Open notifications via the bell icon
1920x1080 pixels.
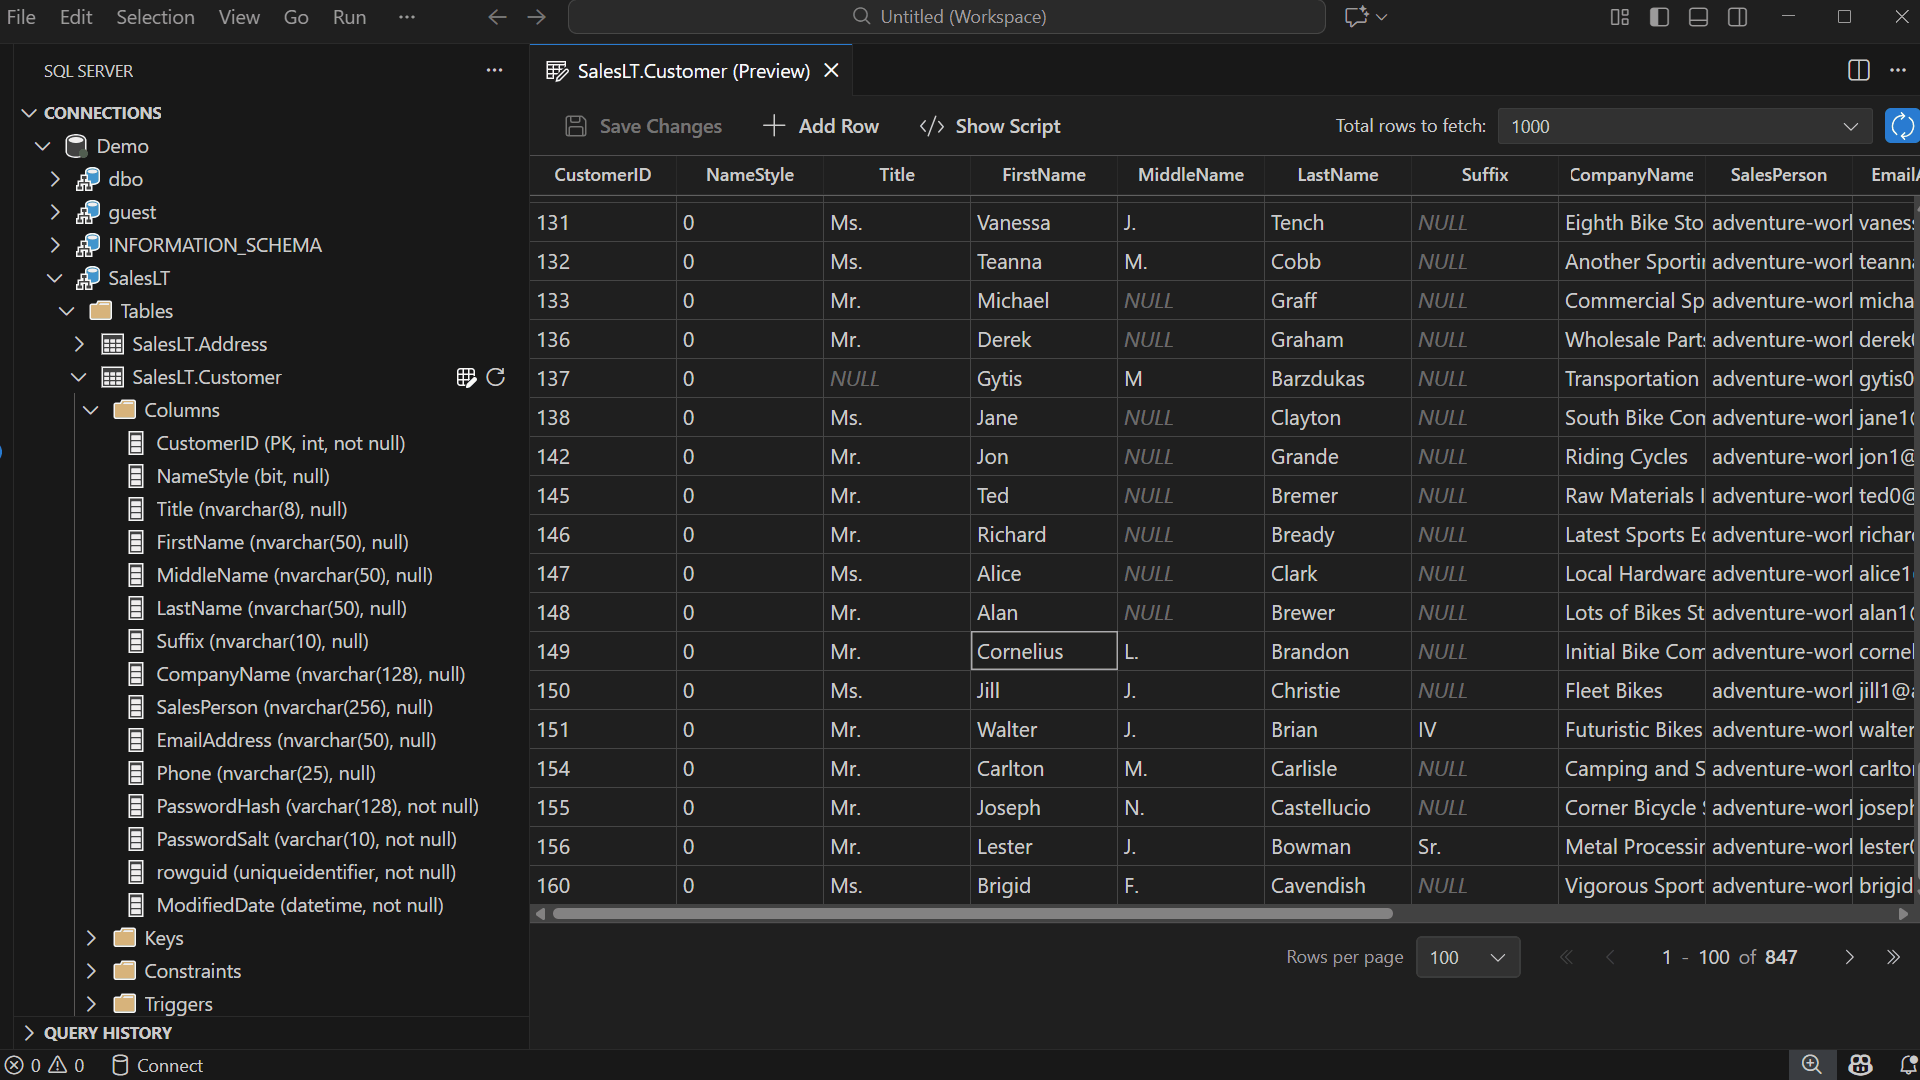1905,1065
